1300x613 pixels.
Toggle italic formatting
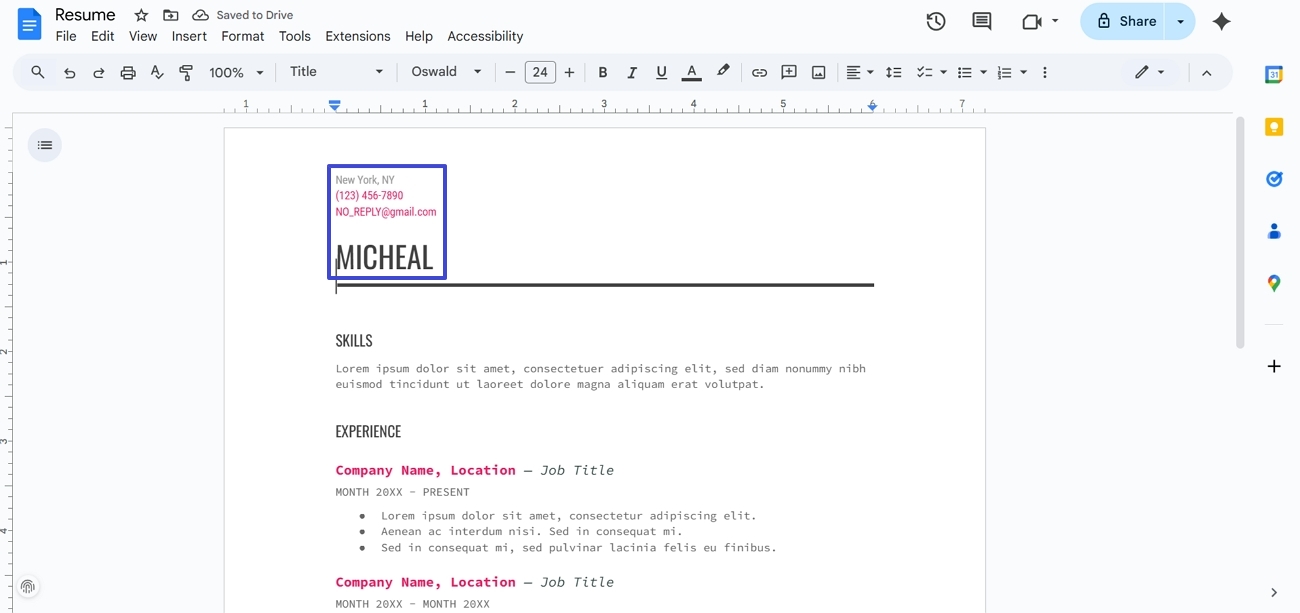632,72
